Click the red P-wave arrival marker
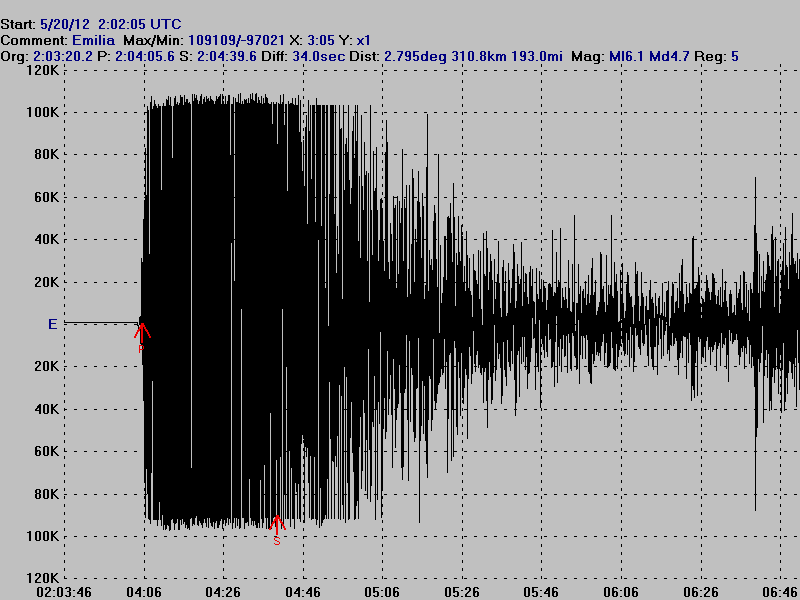 (142, 337)
